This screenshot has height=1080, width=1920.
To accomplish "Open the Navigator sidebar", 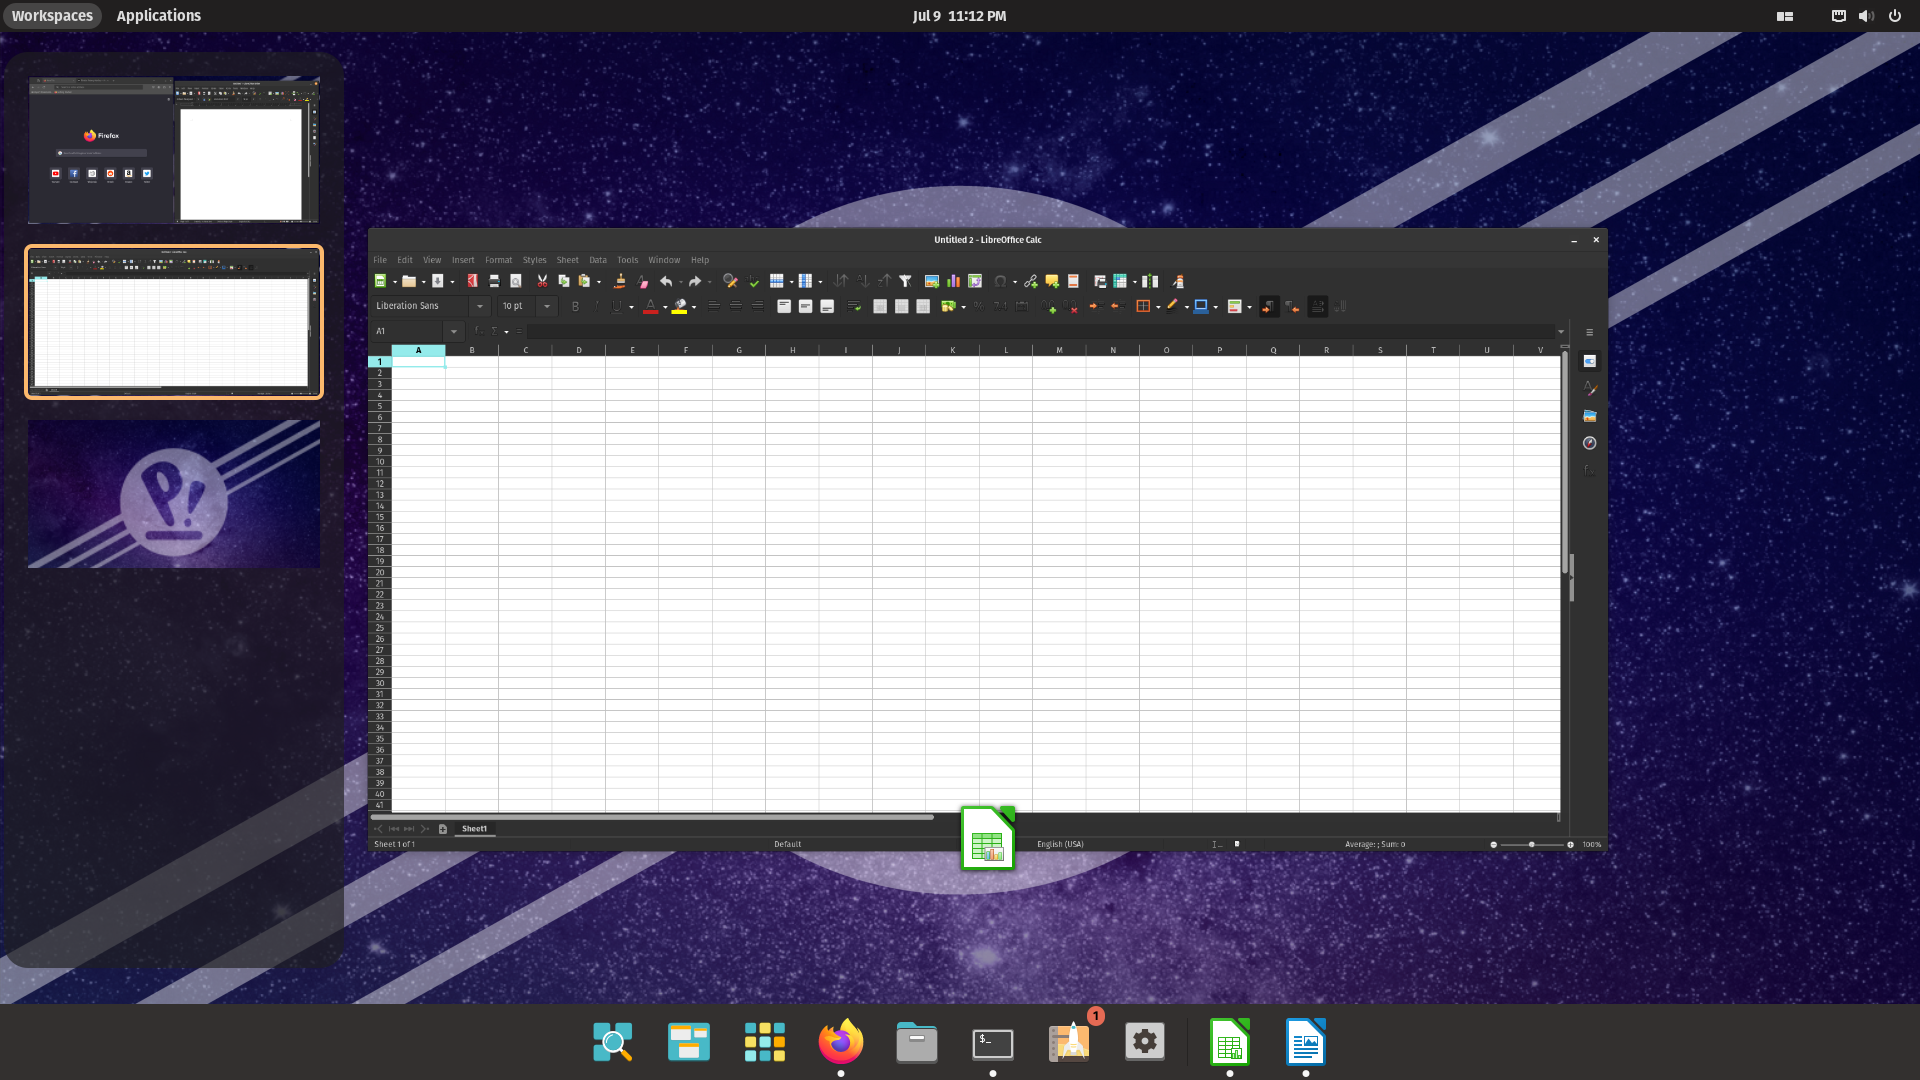I will [1590, 443].
